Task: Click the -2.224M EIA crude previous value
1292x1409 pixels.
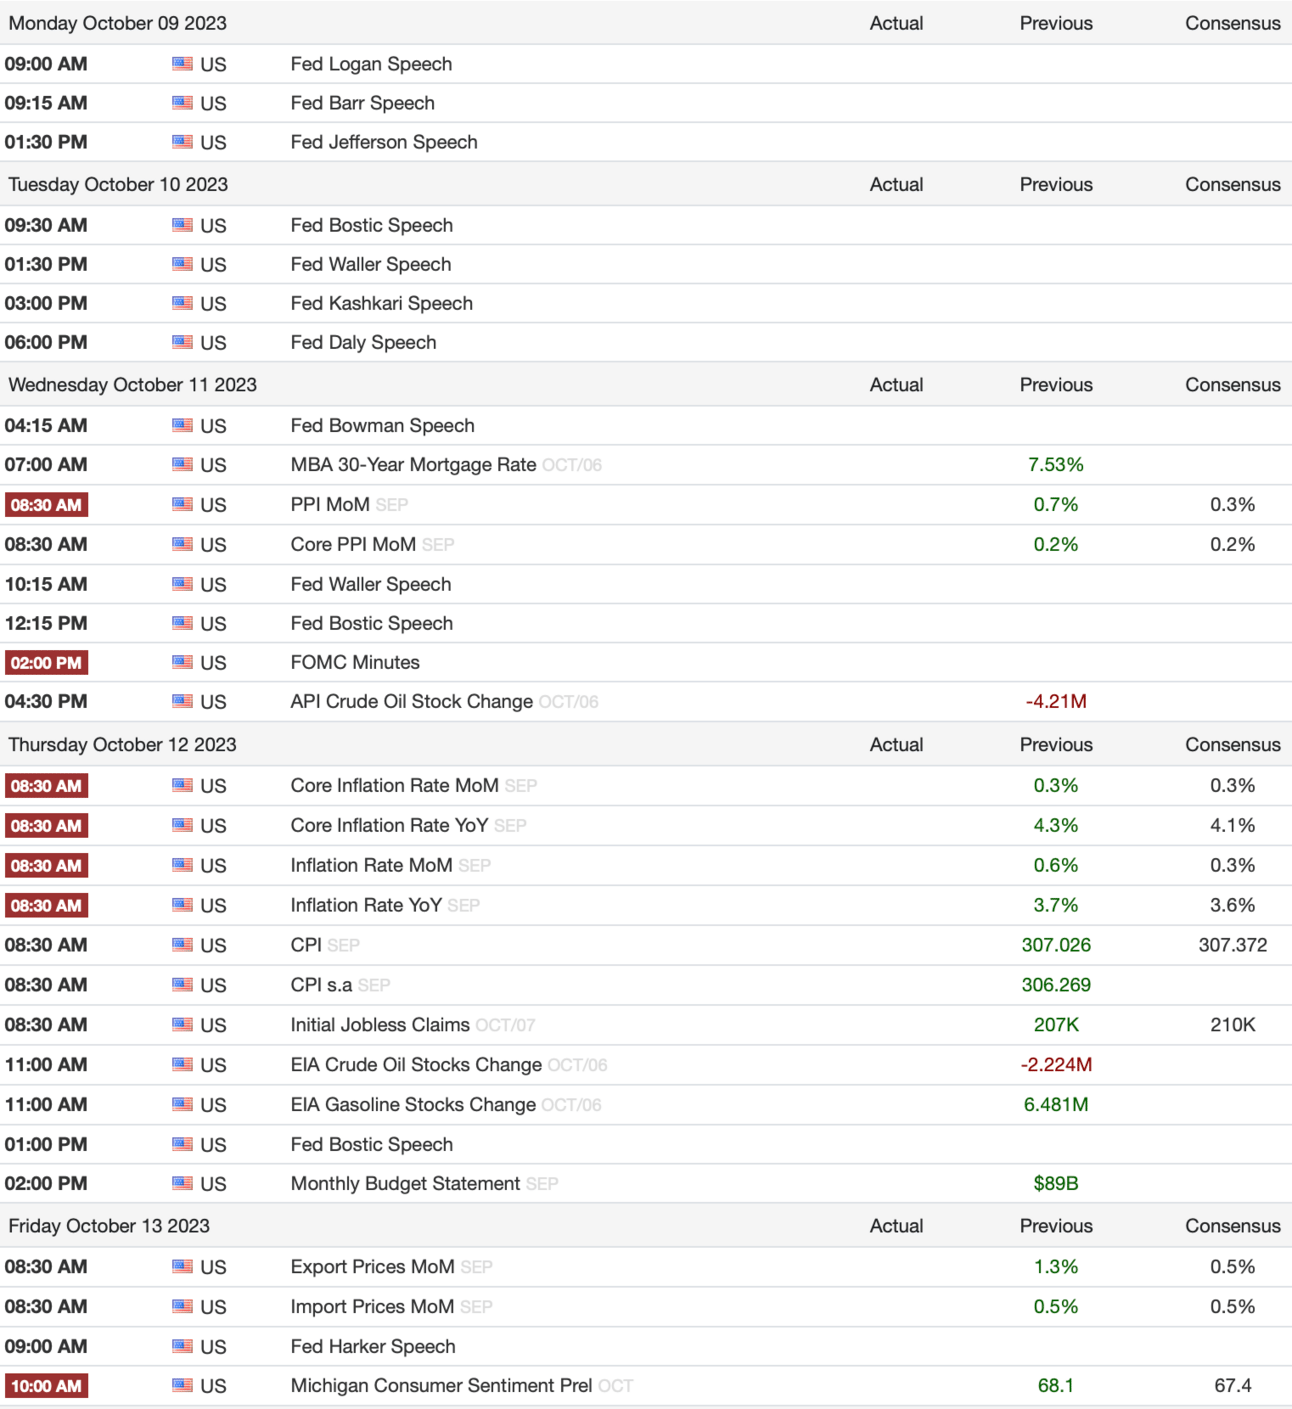Action: [x=1056, y=1065]
